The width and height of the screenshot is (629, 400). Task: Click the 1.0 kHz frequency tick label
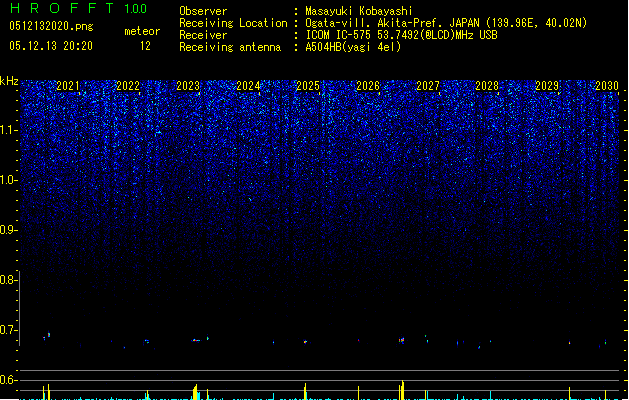[x=8, y=180]
